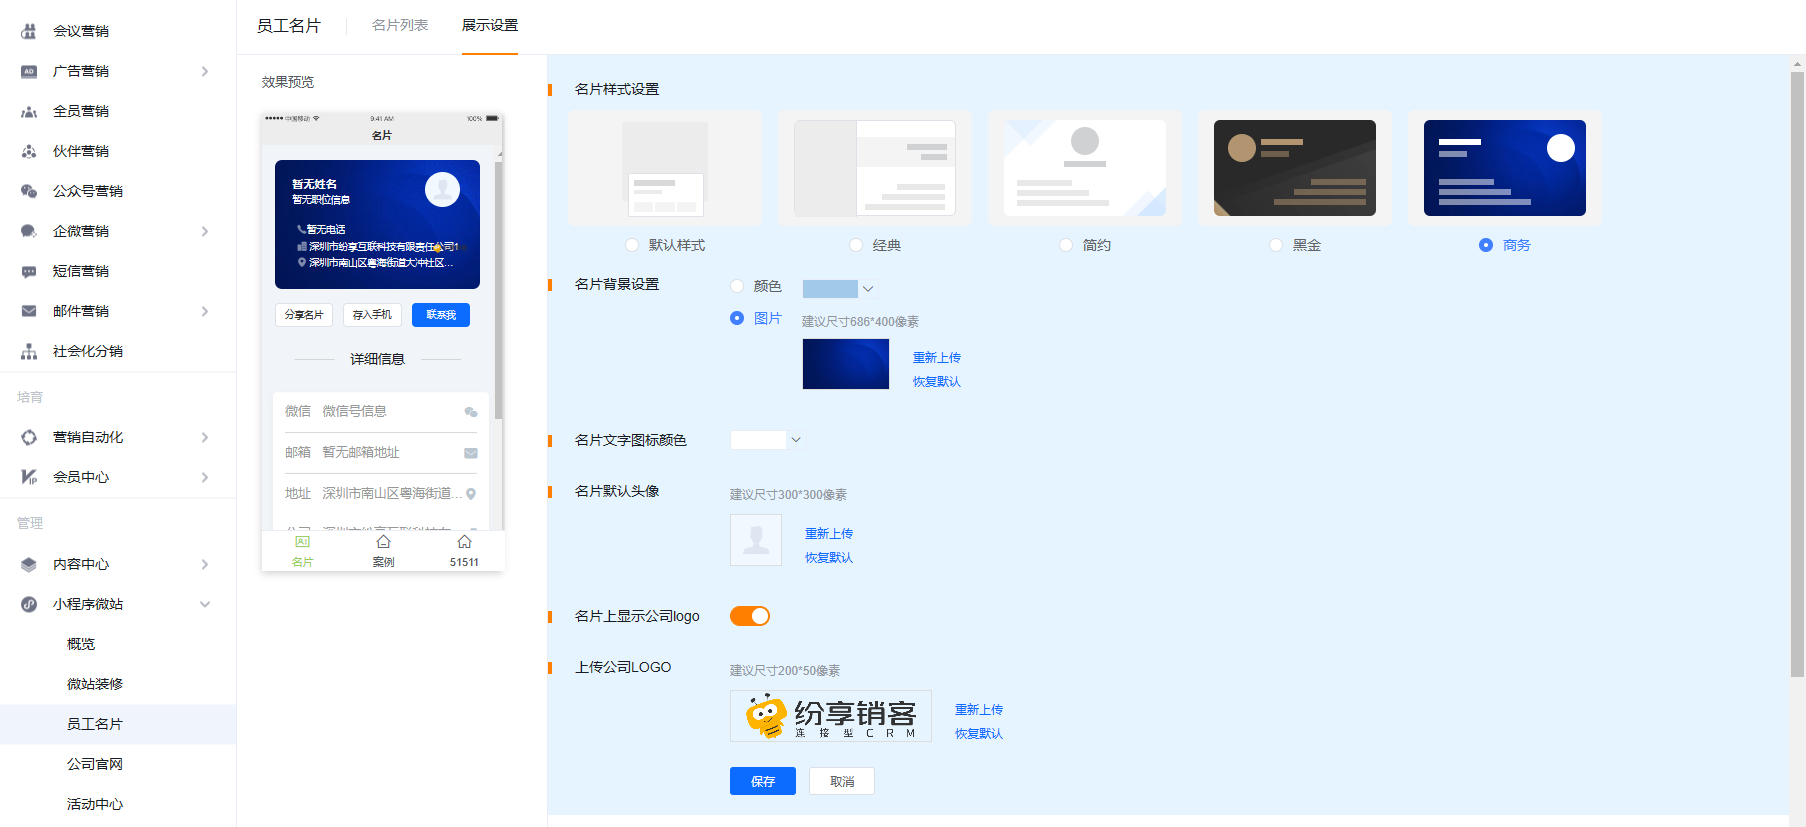
Task: Open the background color dropdown
Action: pyautogui.click(x=868, y=289)
